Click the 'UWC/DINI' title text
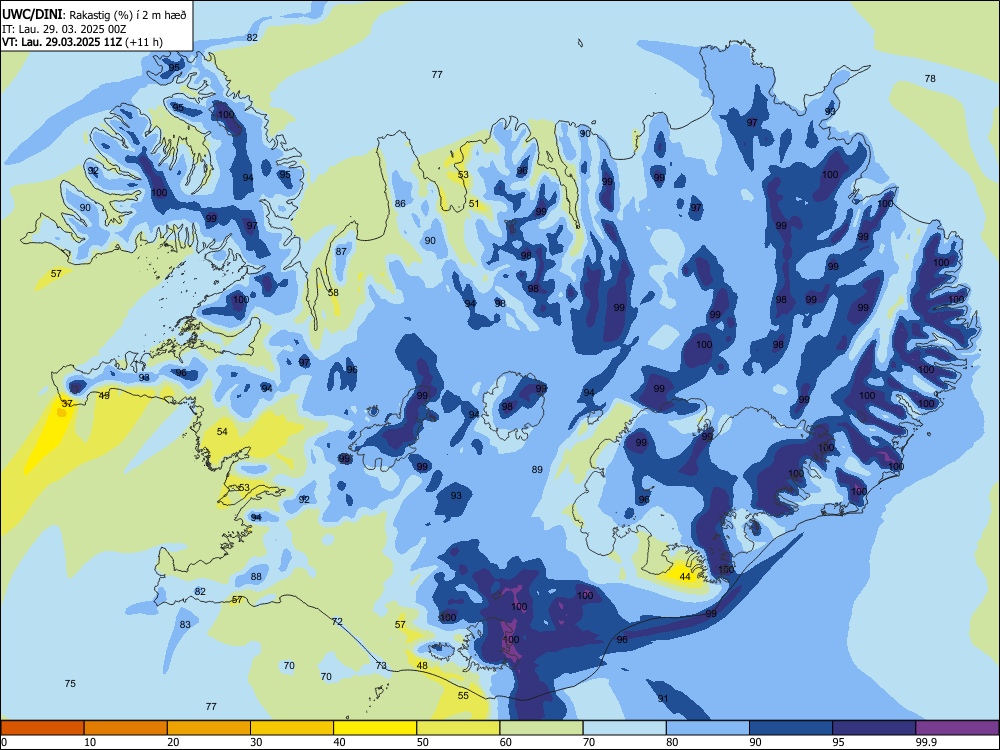The width and height of the screenshot is (1000, 750). pyautogui.click(x=32, y=14)
